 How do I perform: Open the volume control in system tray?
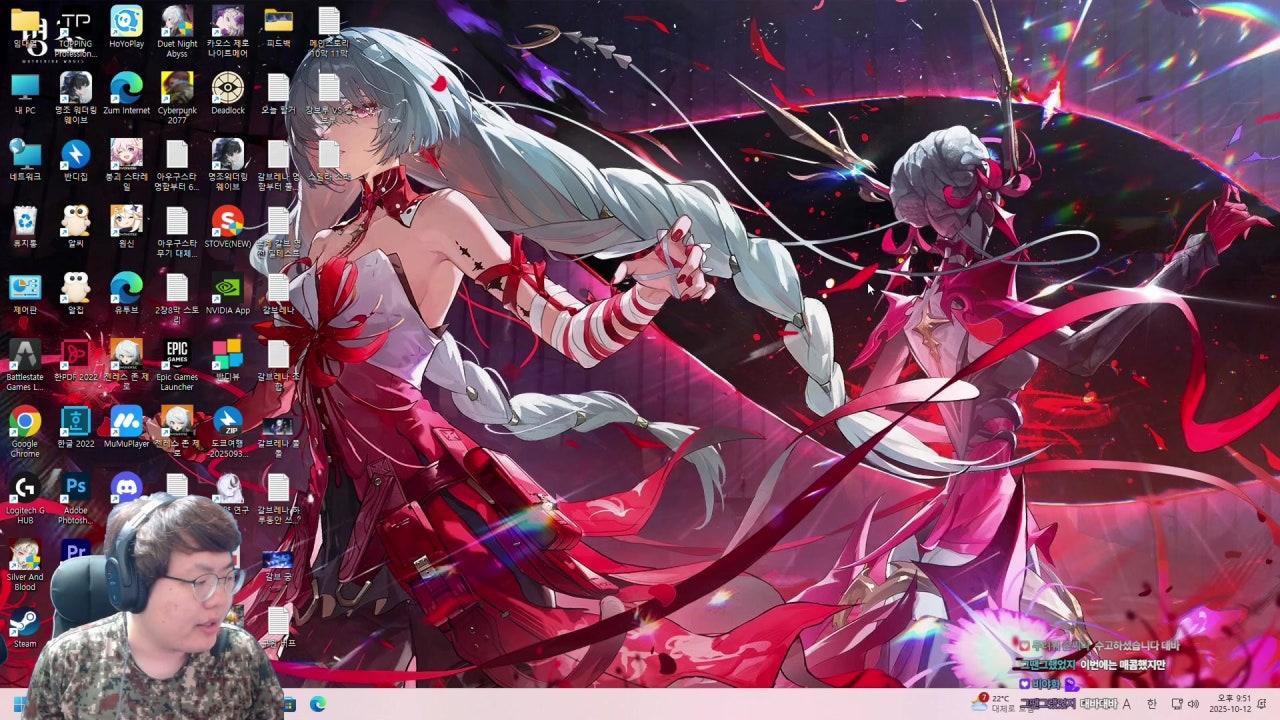[x=1193, y=704]
